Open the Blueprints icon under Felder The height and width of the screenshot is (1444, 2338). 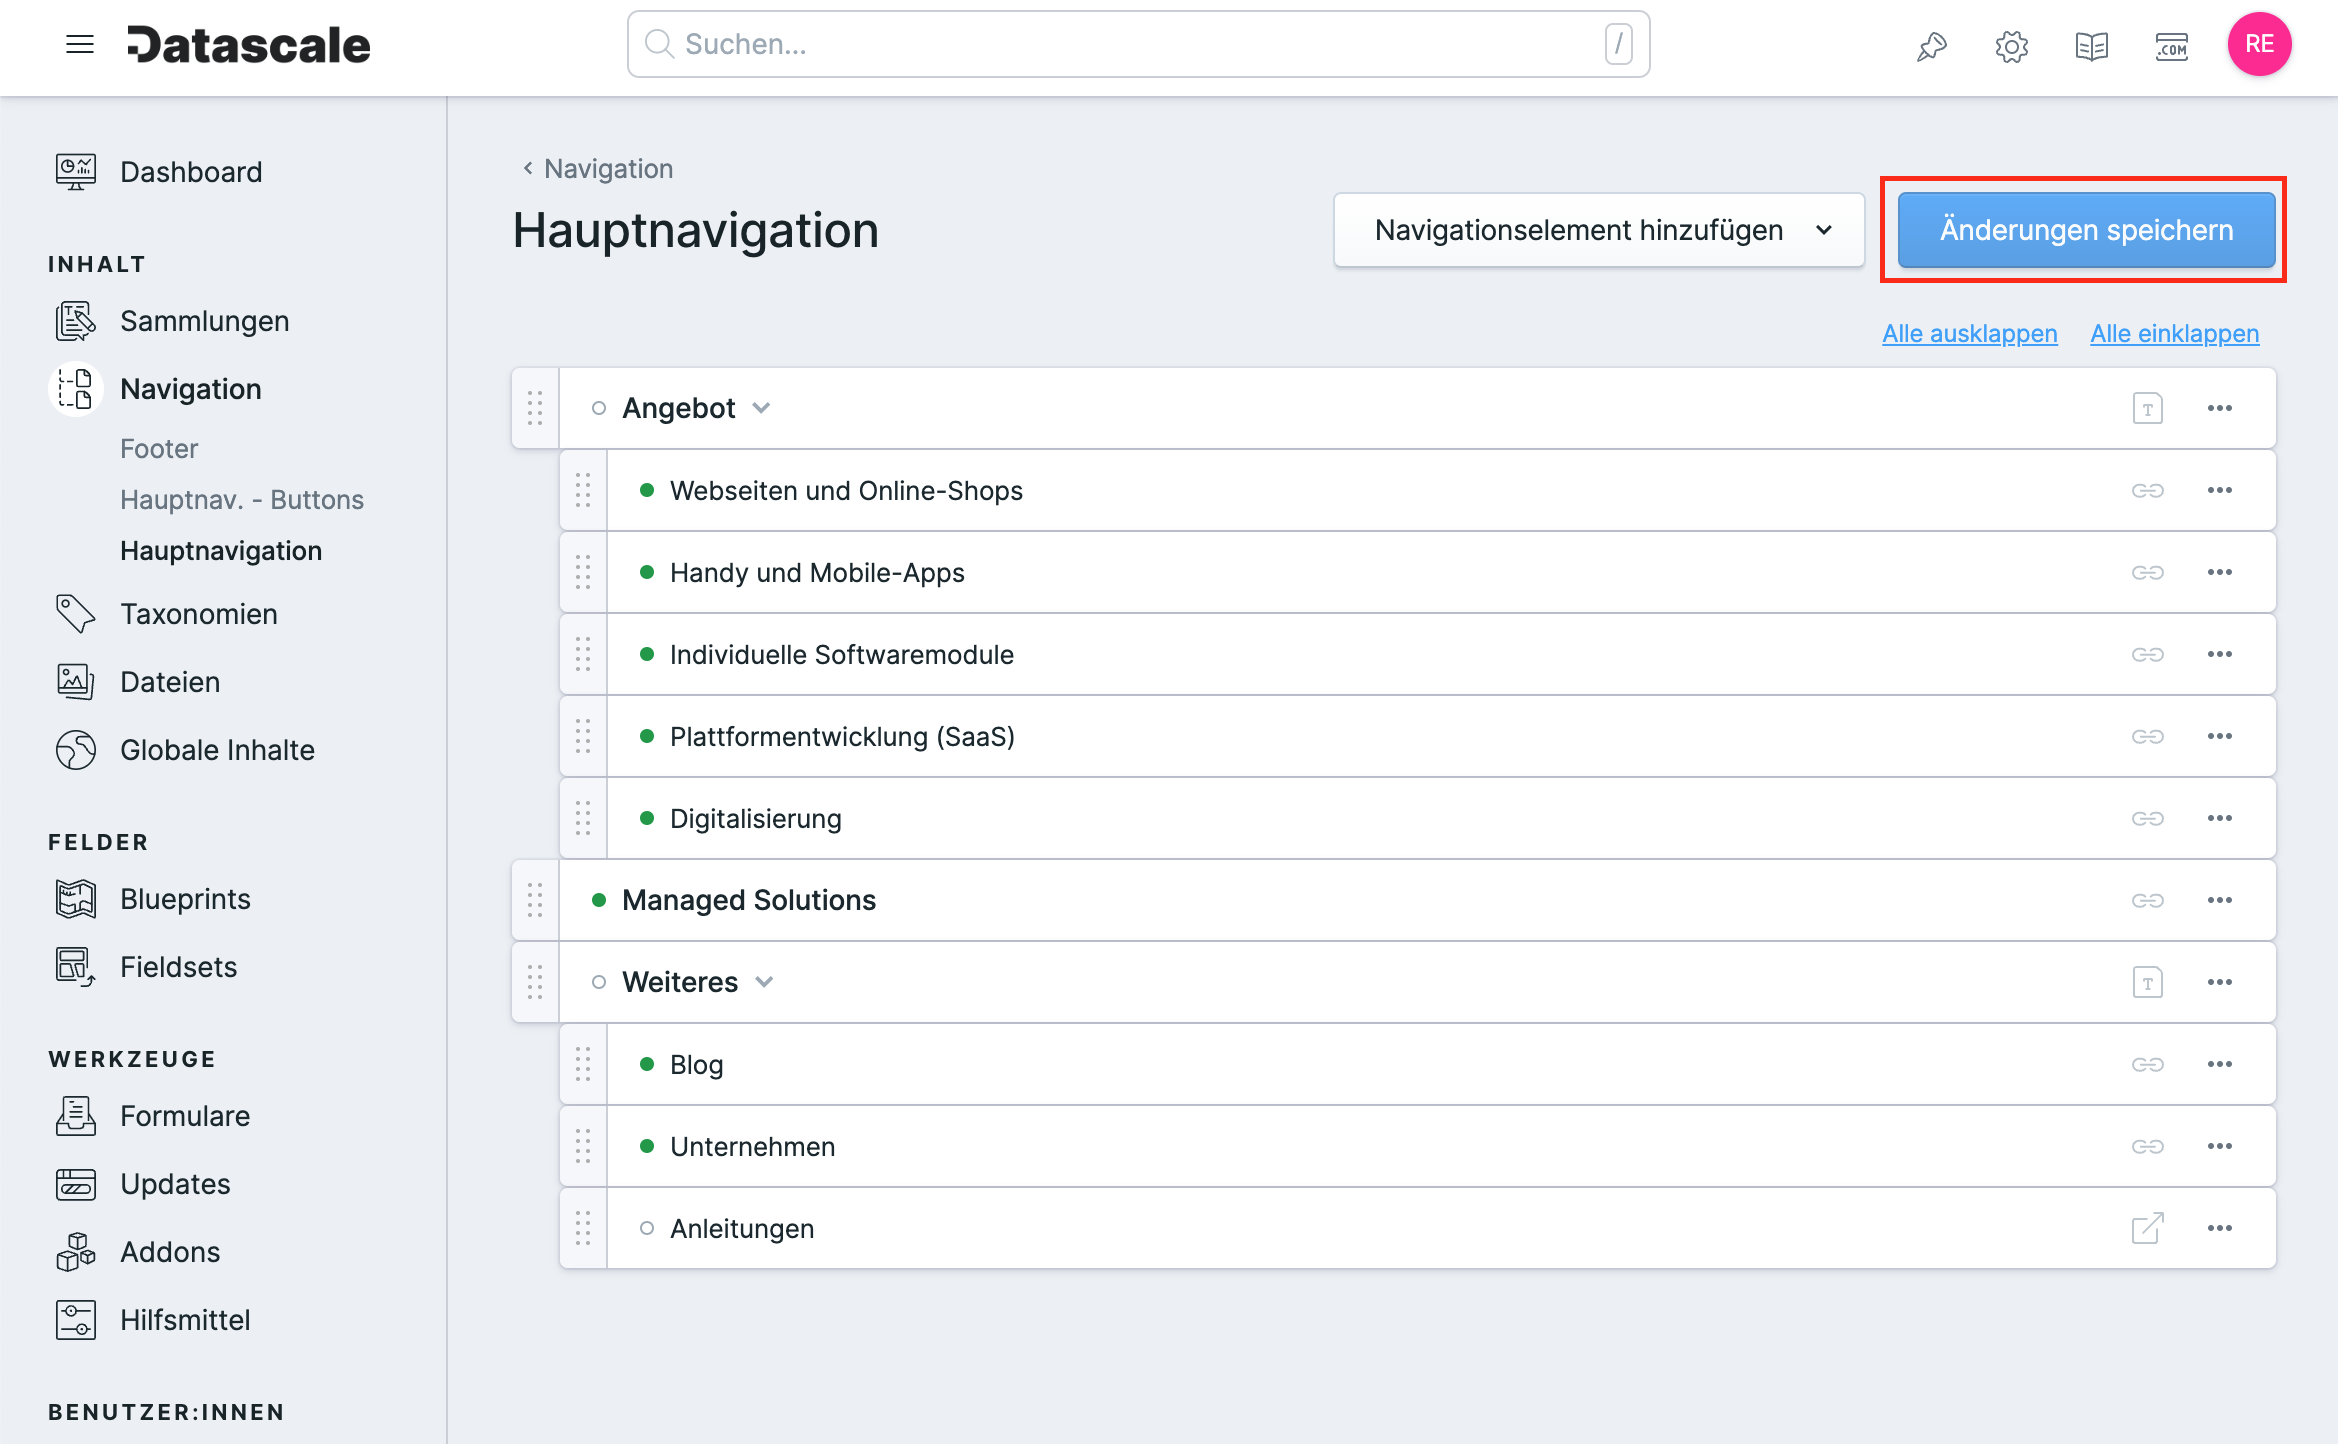75,900
